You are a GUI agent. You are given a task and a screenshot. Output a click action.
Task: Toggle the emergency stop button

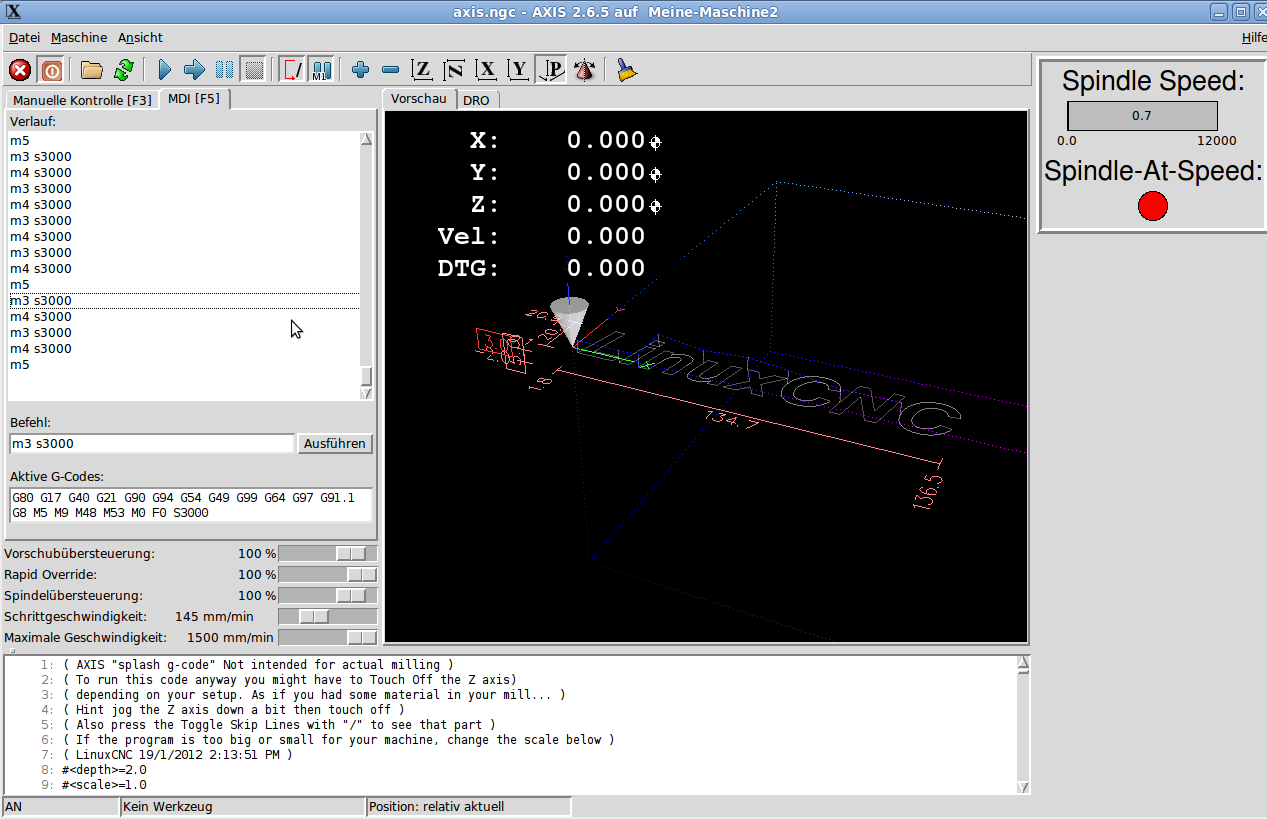(x=20, y=70)
